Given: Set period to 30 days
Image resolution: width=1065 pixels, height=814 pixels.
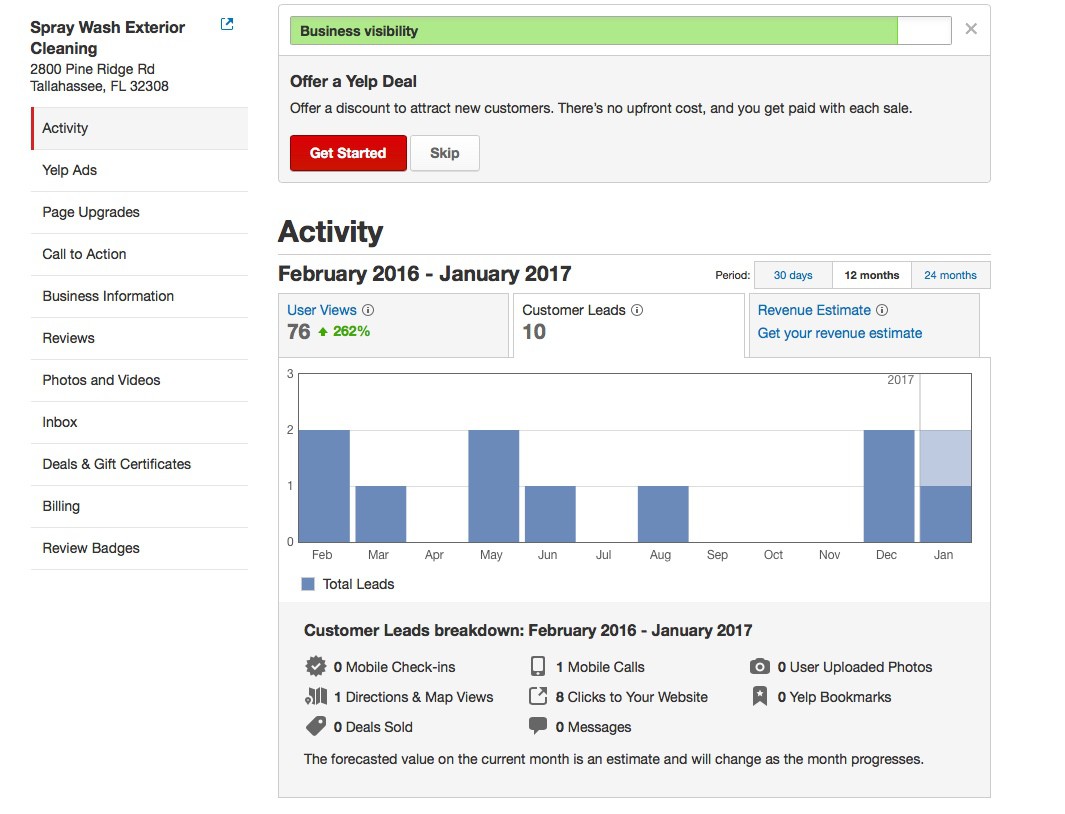Looking at the screenshot, I should 793,275.
